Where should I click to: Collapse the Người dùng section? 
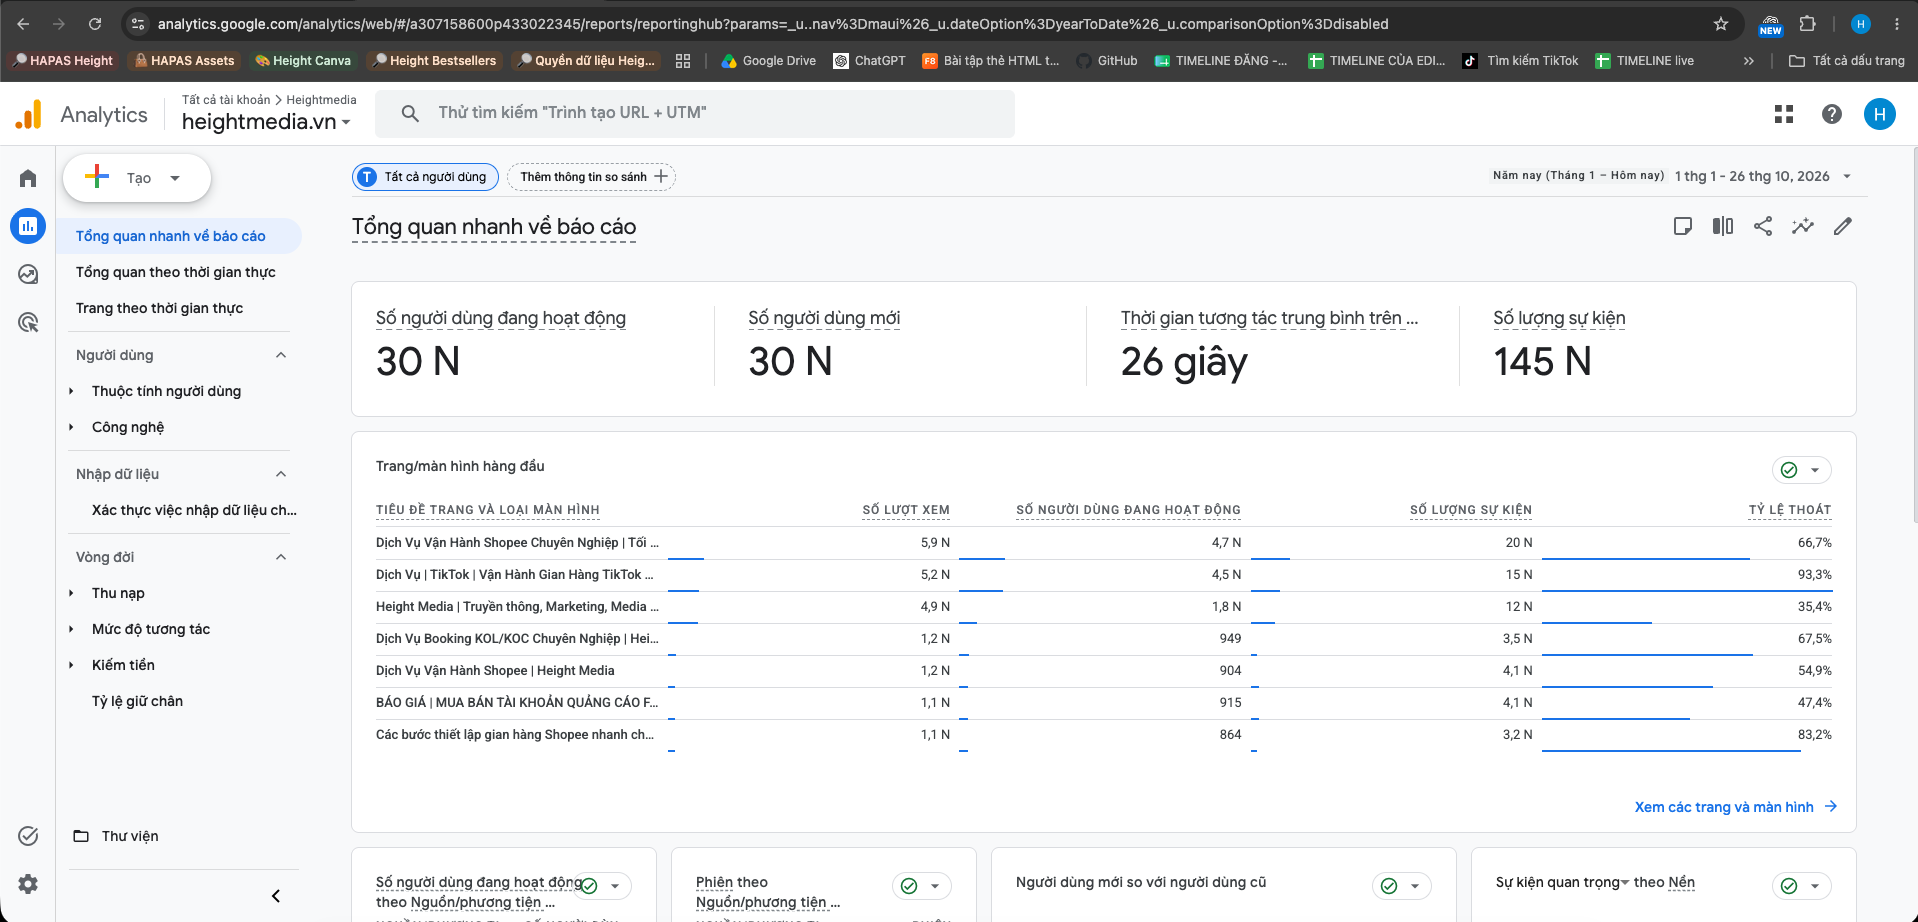pos(281,355)
